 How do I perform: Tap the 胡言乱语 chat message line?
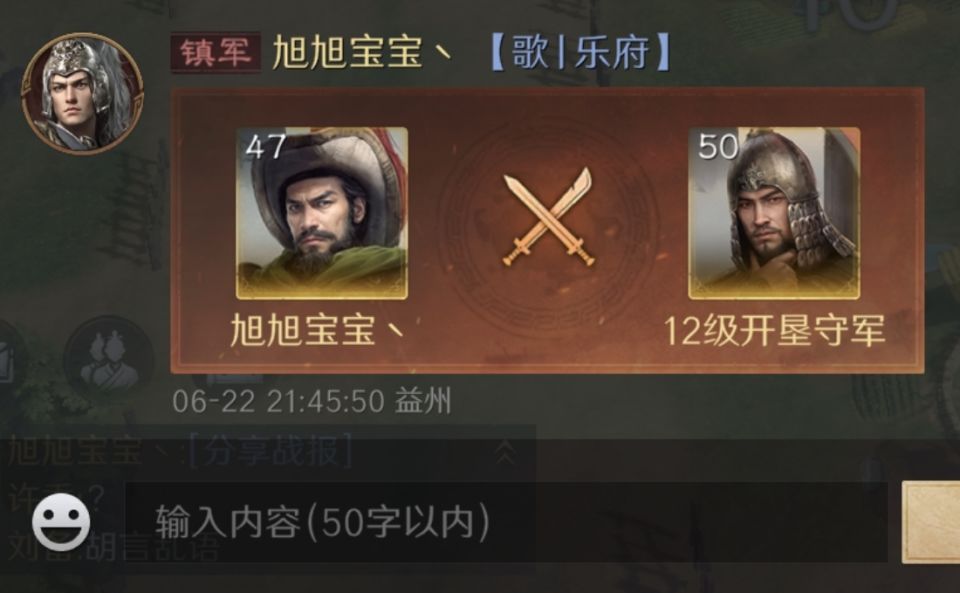(x=113, y=546)
